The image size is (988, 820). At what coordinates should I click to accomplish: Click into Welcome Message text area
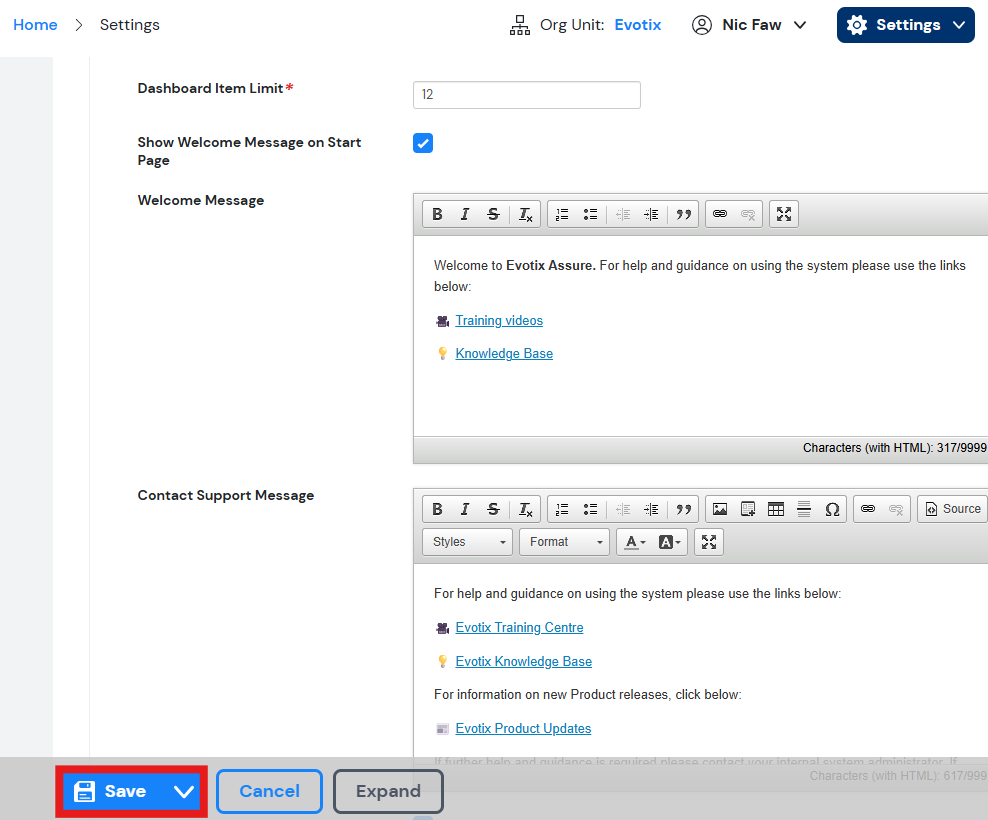click(701, 336)
